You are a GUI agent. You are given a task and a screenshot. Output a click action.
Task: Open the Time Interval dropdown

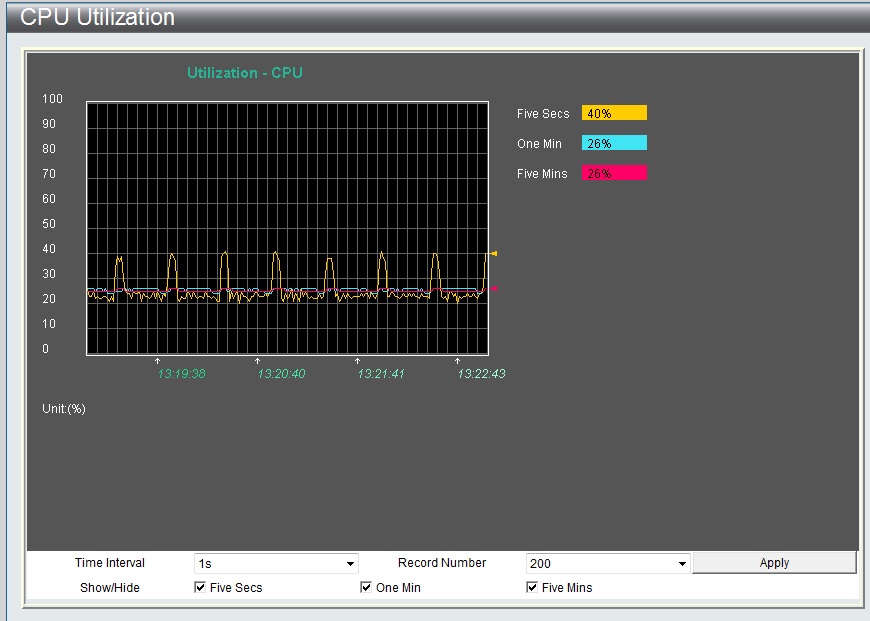pyautogui.click(x=276, y=564)
